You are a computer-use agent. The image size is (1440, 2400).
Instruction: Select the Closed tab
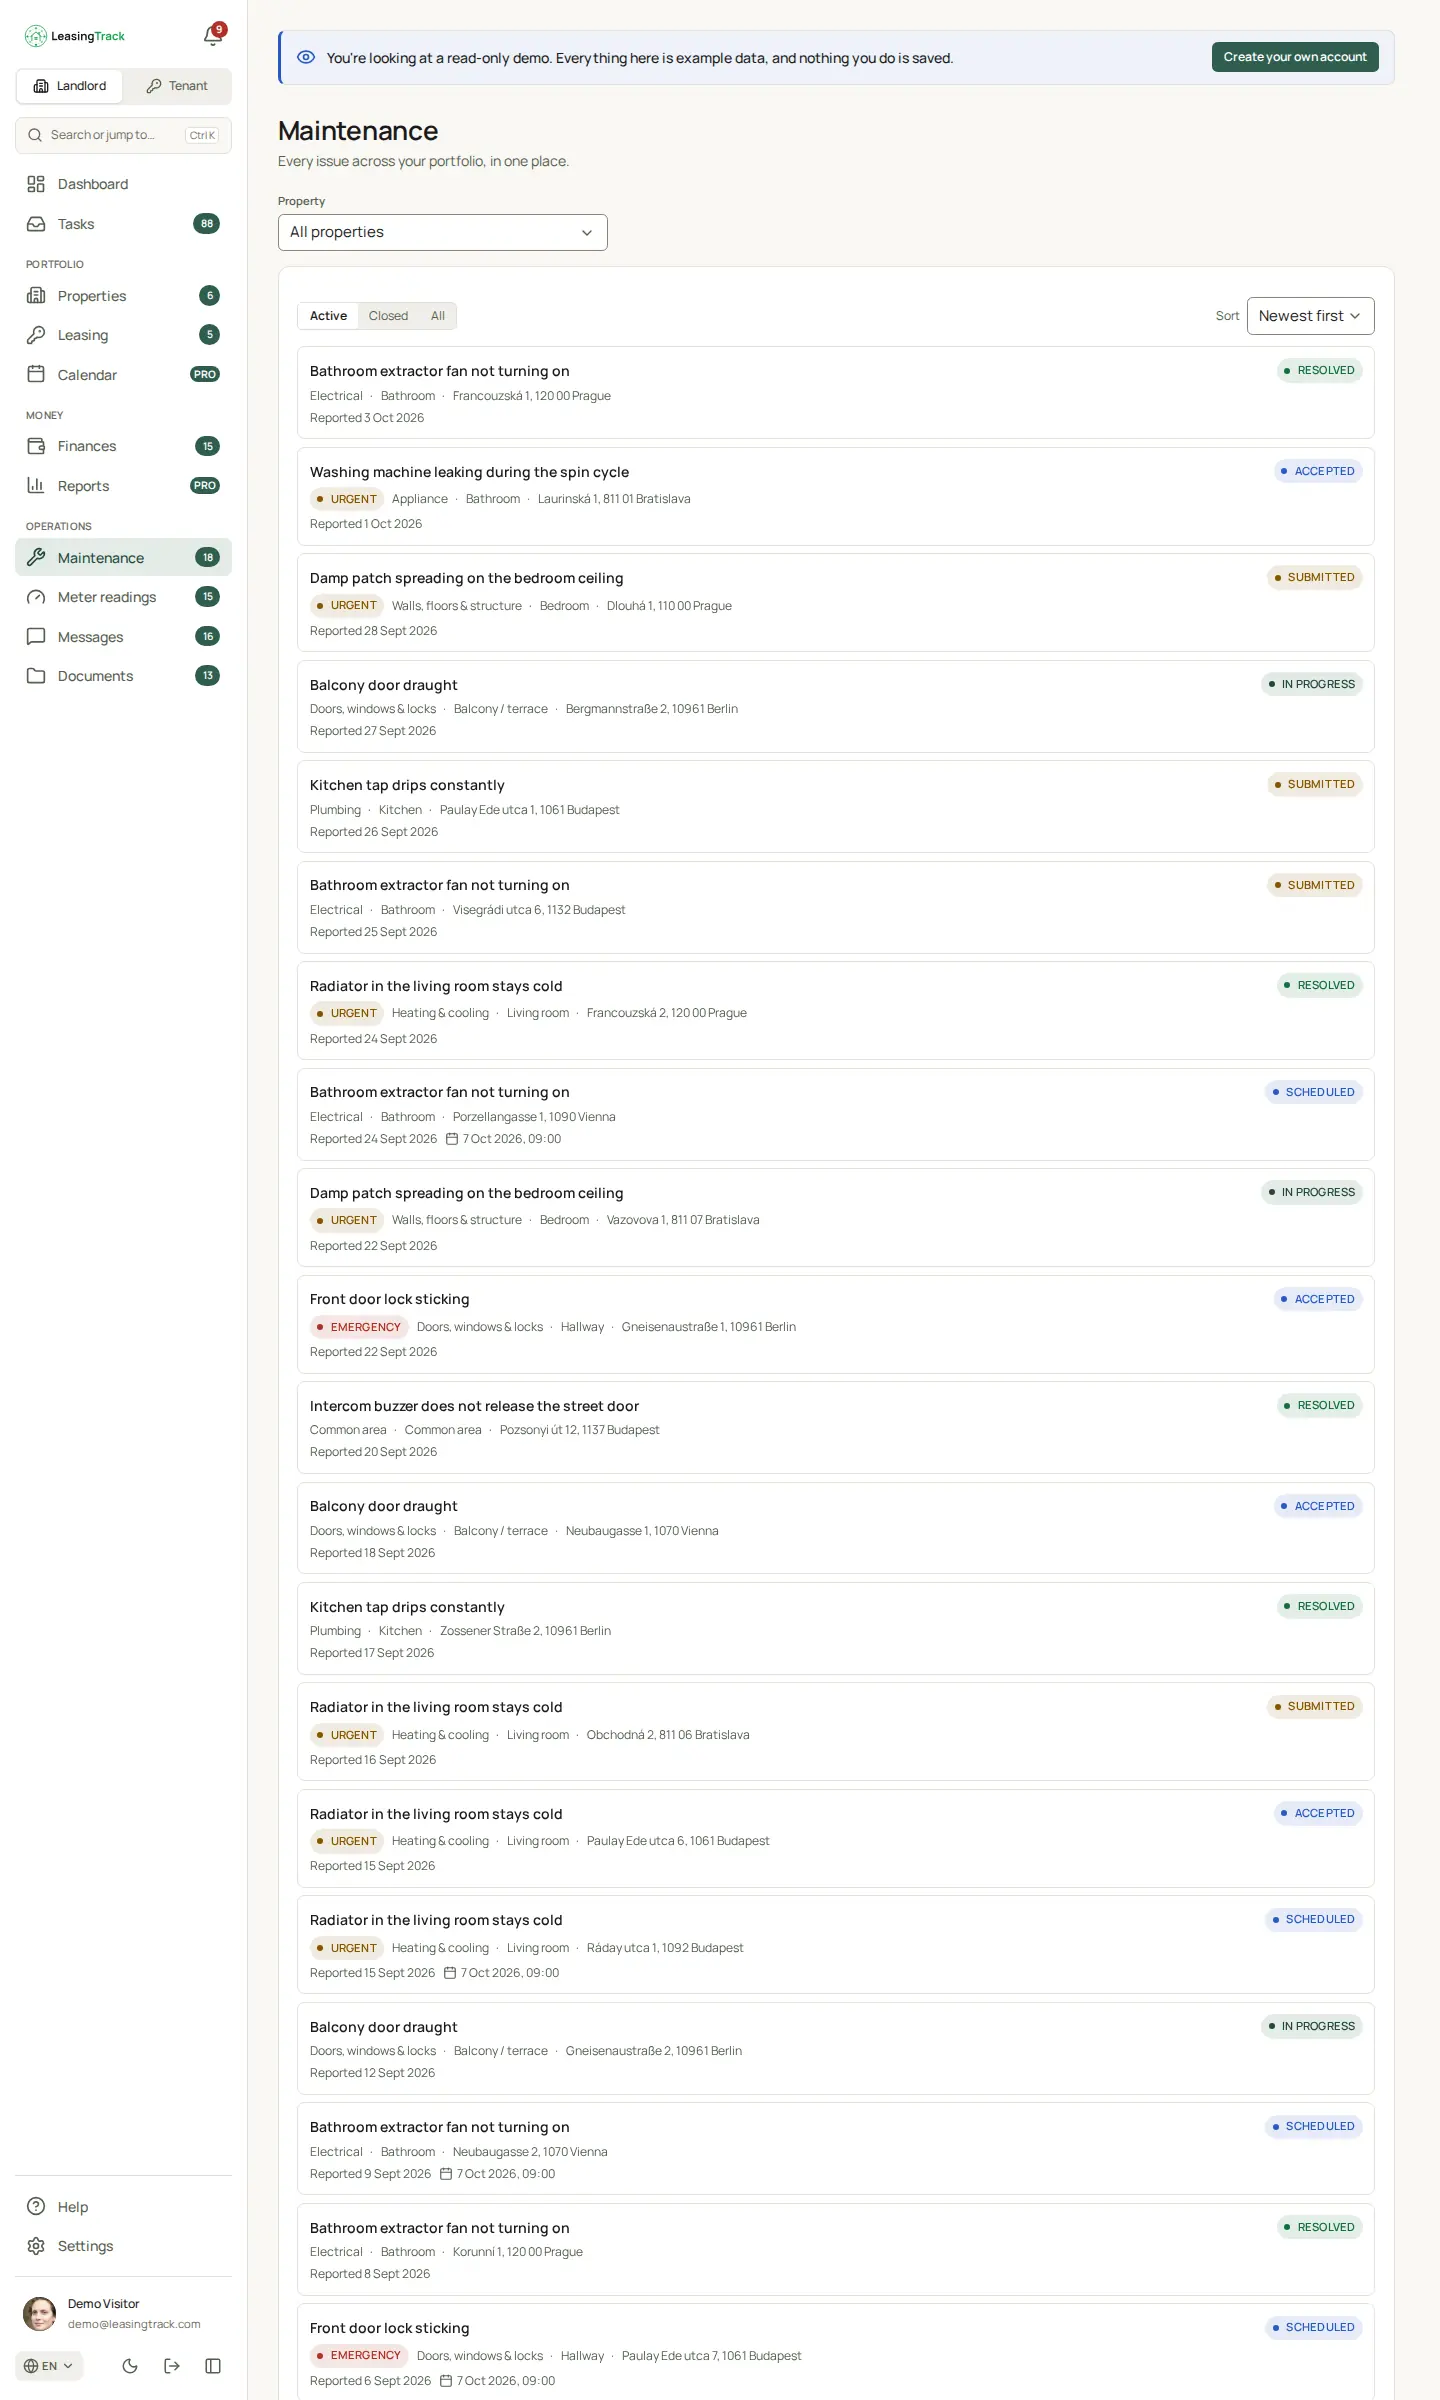click(x=388, y=316)
